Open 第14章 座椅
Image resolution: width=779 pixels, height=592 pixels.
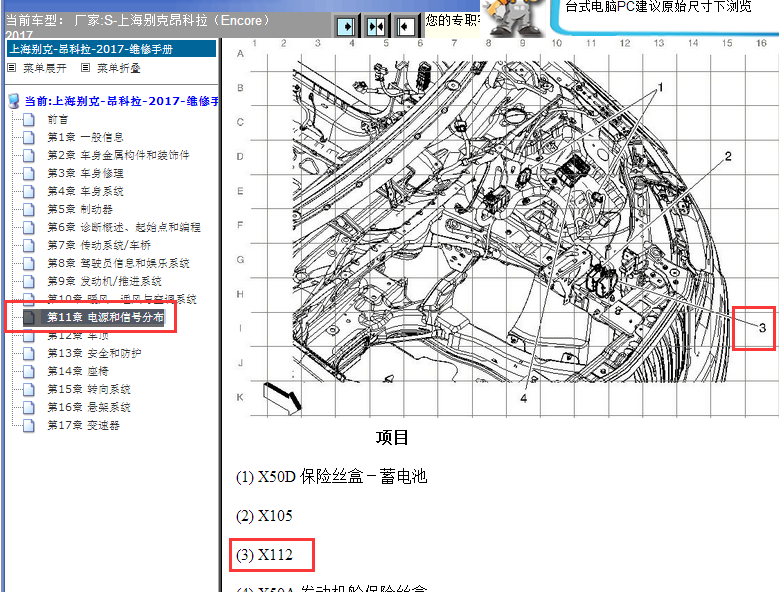[78, 371]
